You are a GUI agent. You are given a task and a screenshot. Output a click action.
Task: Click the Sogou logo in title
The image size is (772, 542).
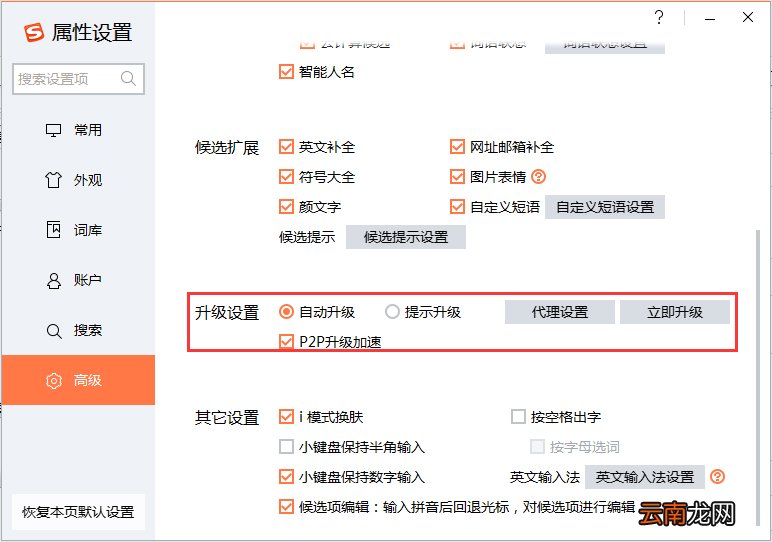coord(34,32)
